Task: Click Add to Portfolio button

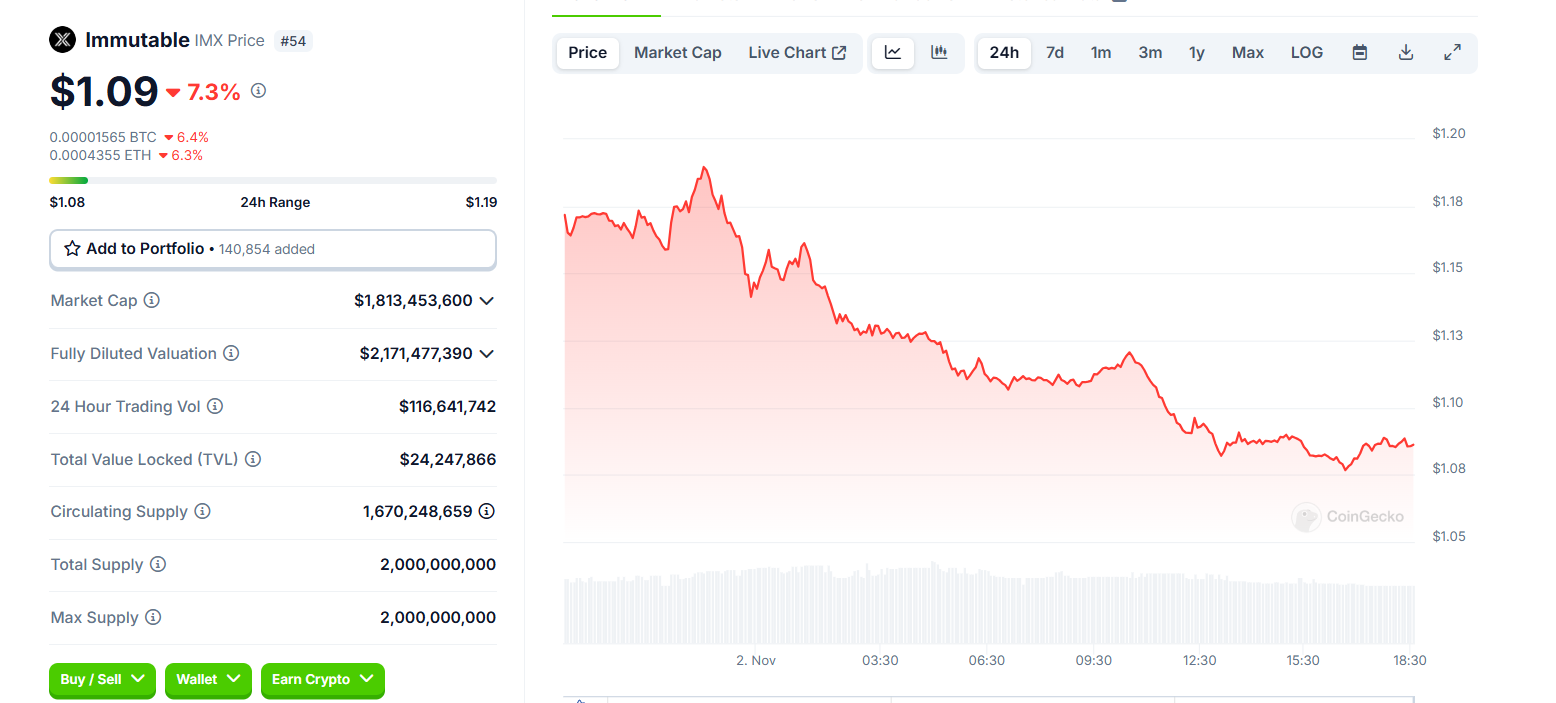Action: coord(273,249)
